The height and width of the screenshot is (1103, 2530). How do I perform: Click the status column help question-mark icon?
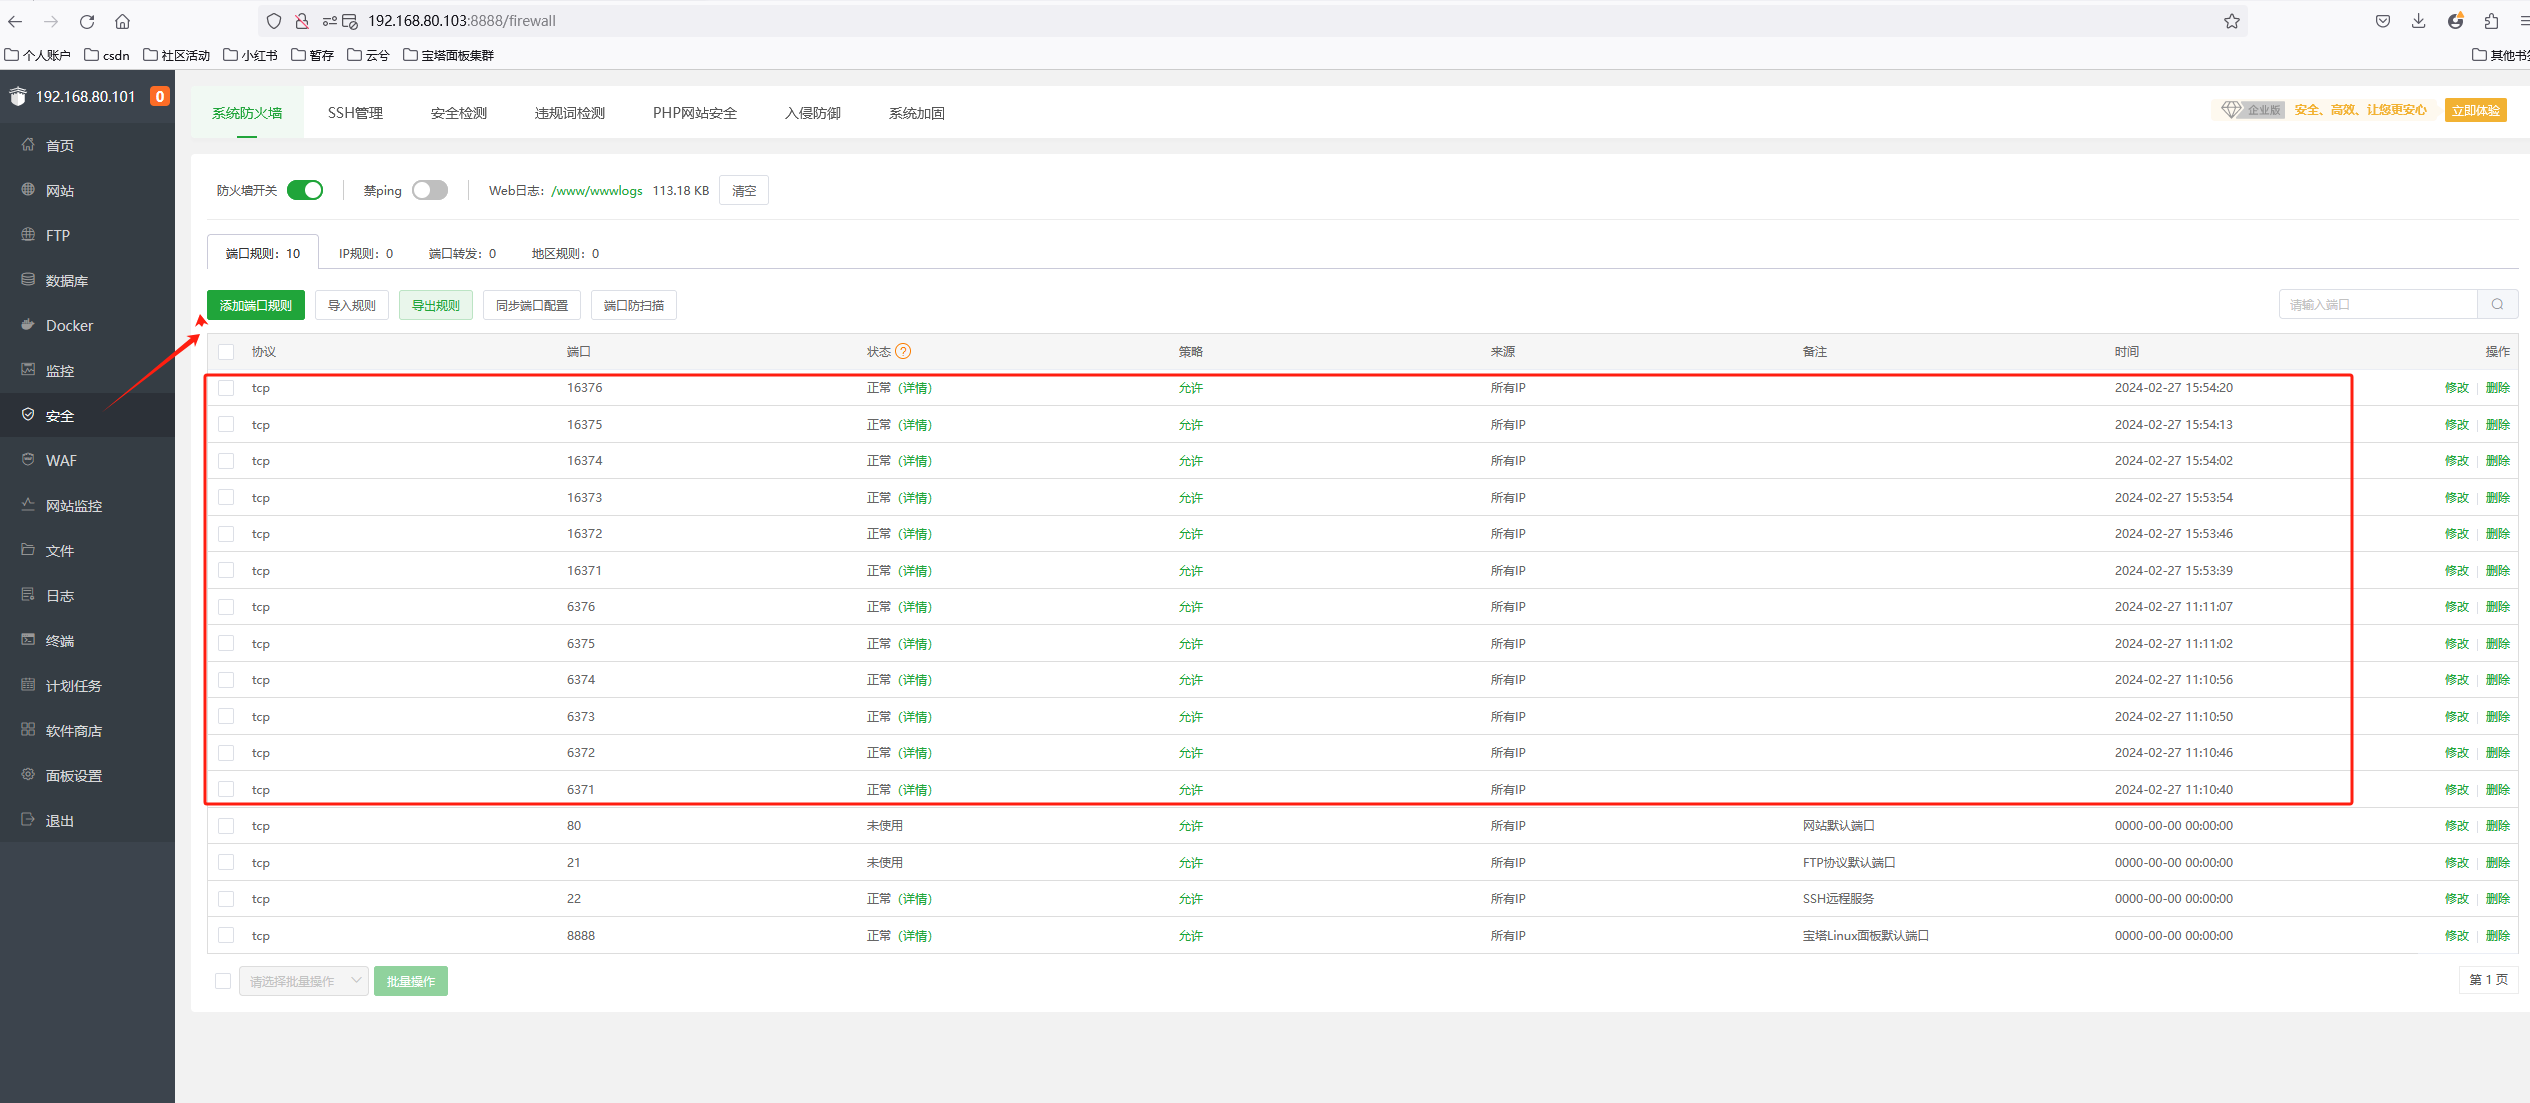(x=903, y=351)
